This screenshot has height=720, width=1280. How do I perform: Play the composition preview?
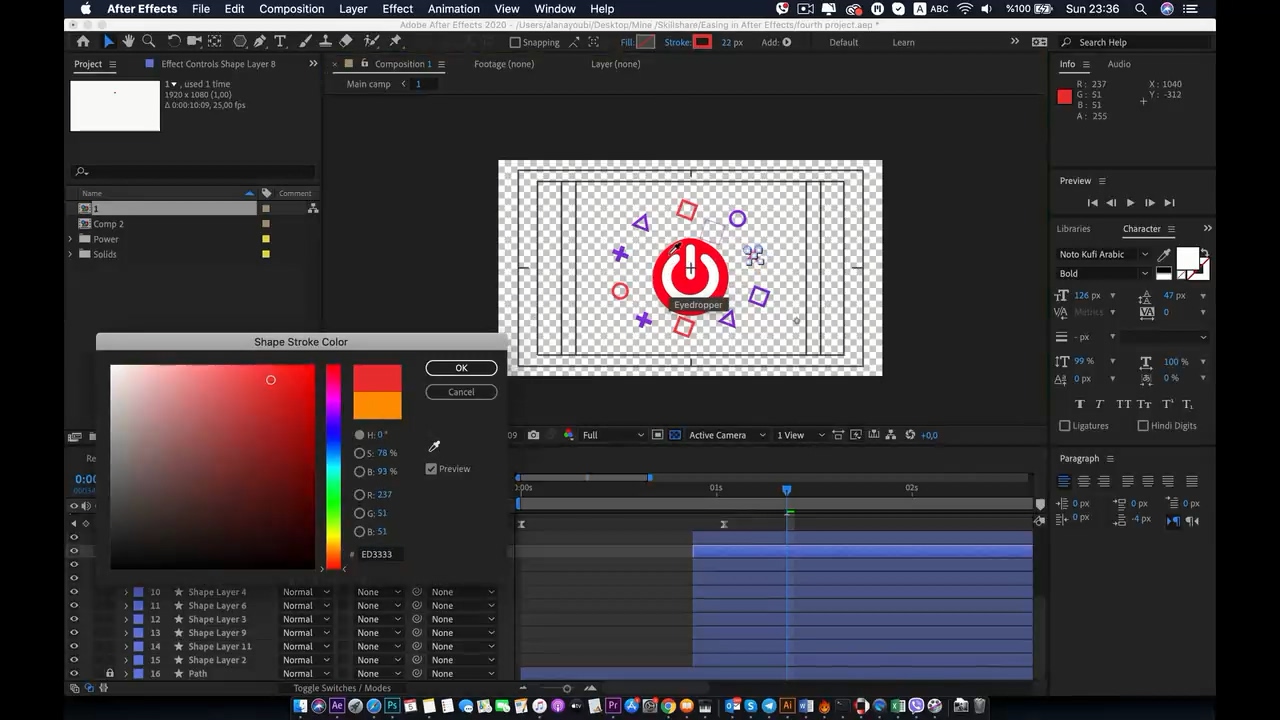1130,203
